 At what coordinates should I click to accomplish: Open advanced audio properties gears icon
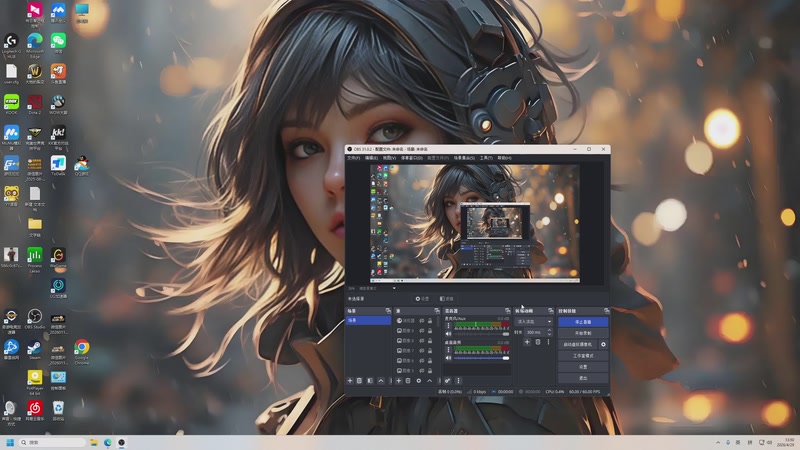pos(447,381)
